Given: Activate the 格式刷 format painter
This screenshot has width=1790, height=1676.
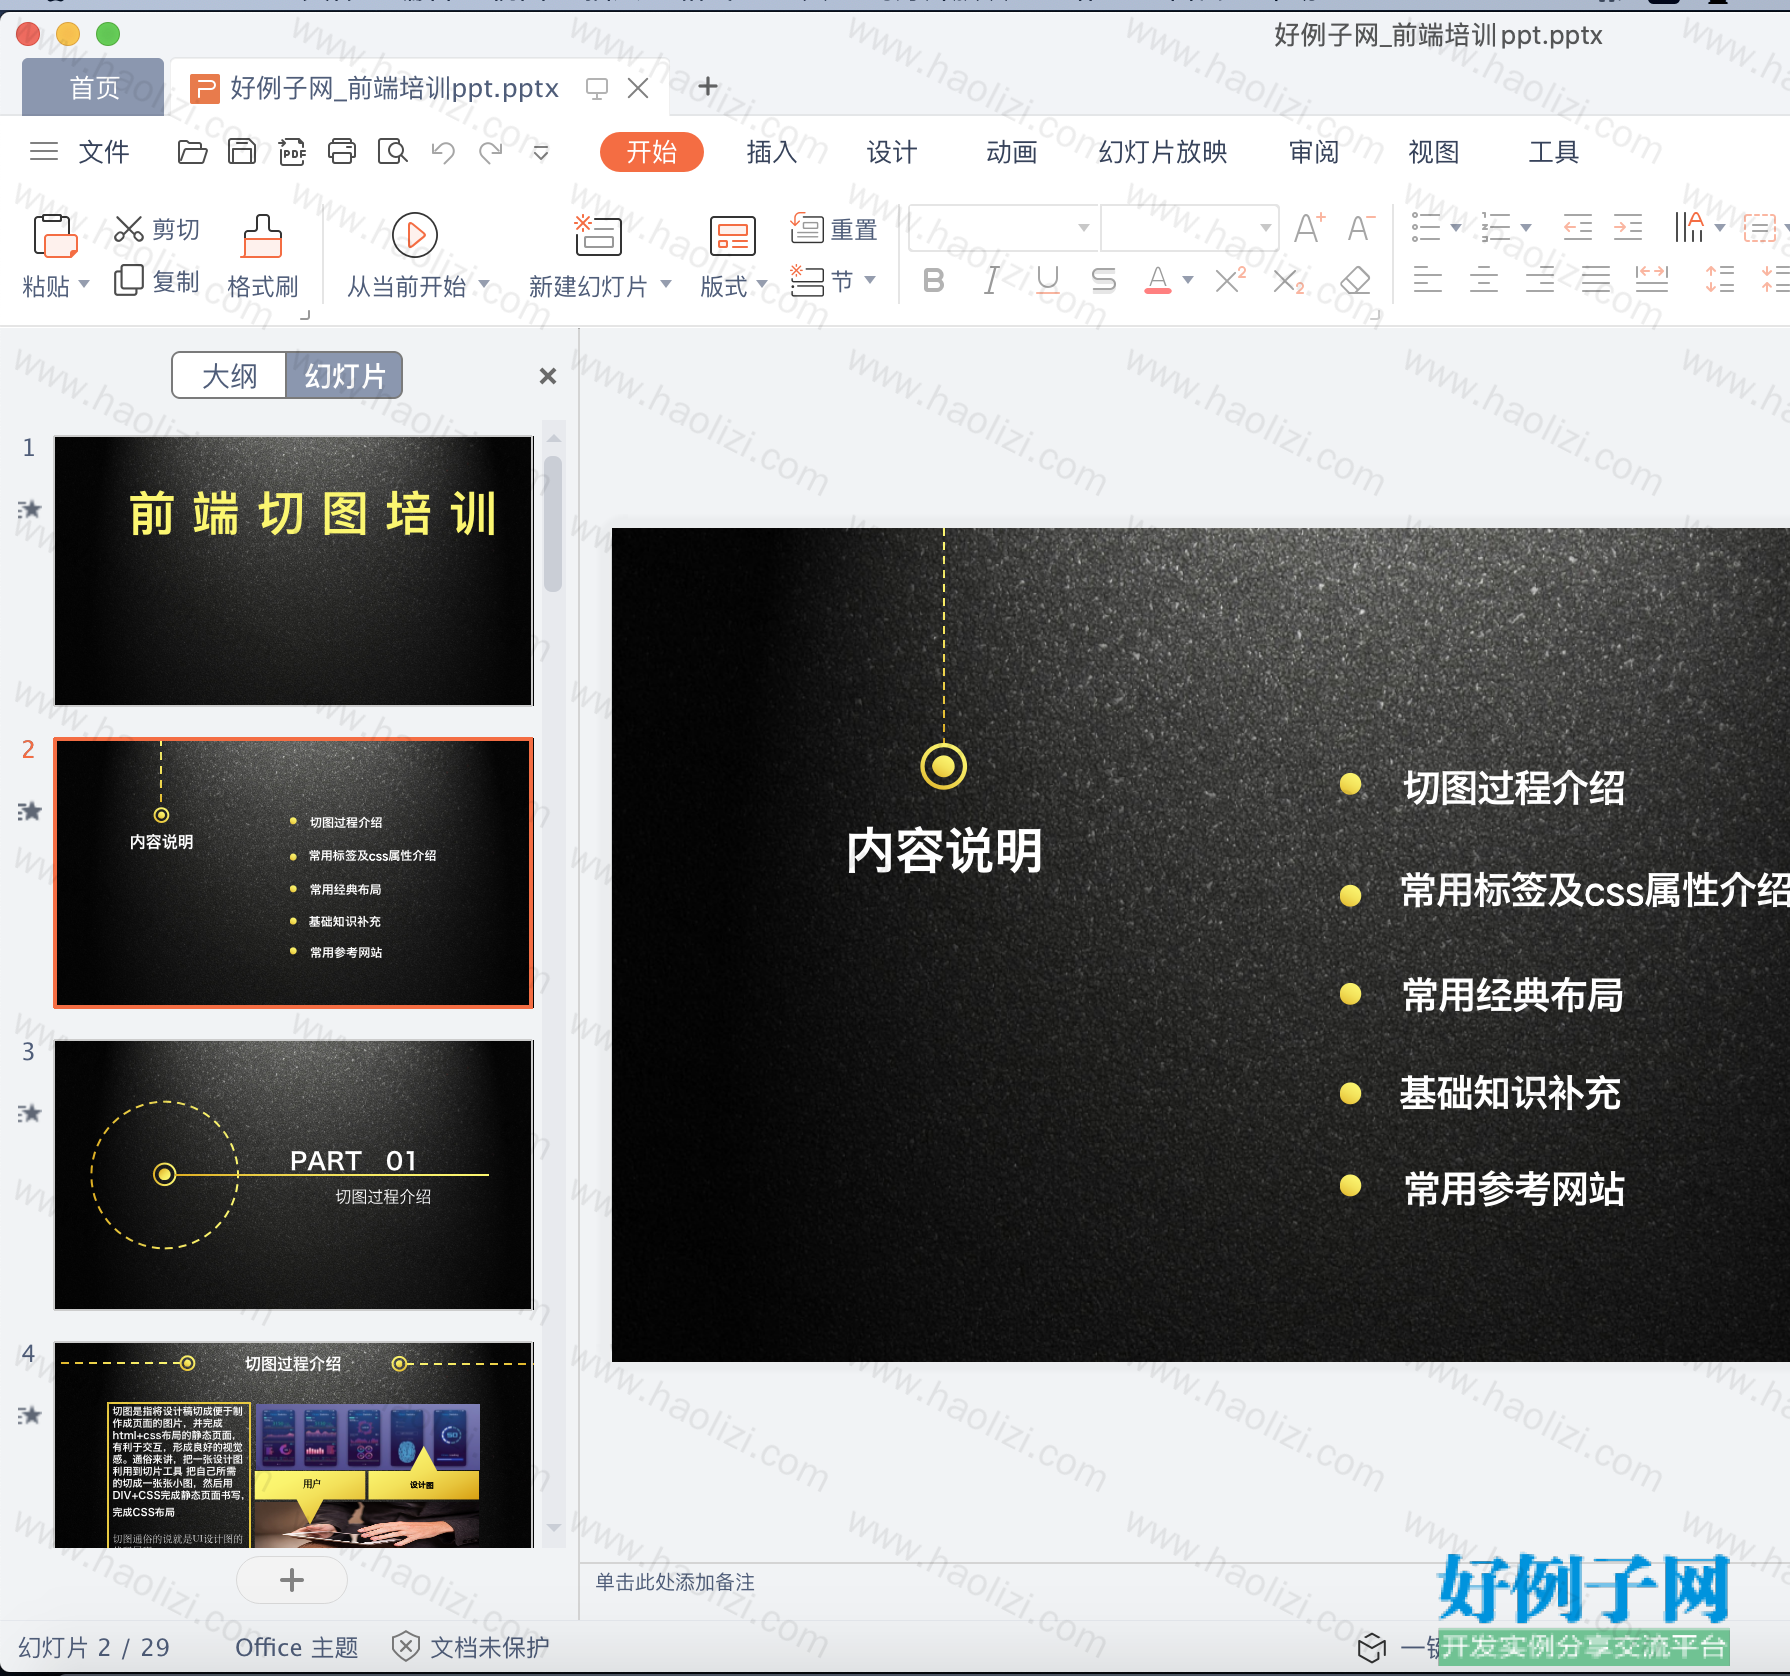Looking at the screenshot, I should click(263, 257).
